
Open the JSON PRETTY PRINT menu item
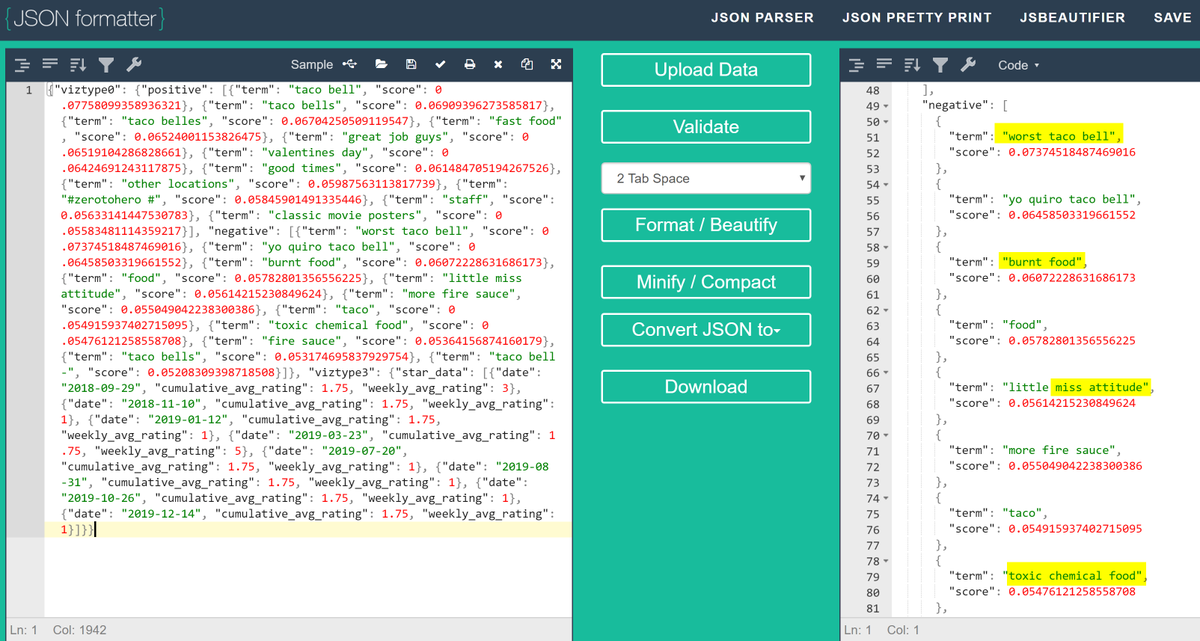(917, 17)
